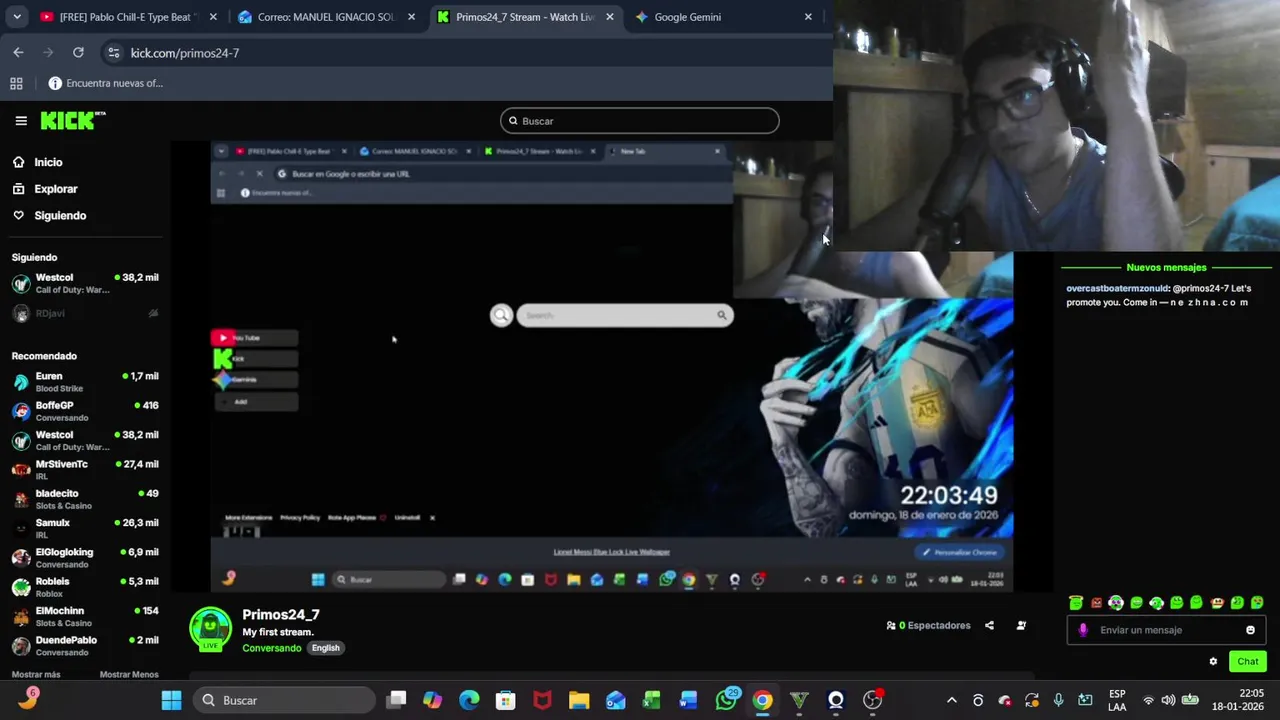Image resolution: width=1280 pixels, height=720 pixels.
Task: Open Siguiendo in the sidebar
Action: pyautogui.click(x=49, y=215)
